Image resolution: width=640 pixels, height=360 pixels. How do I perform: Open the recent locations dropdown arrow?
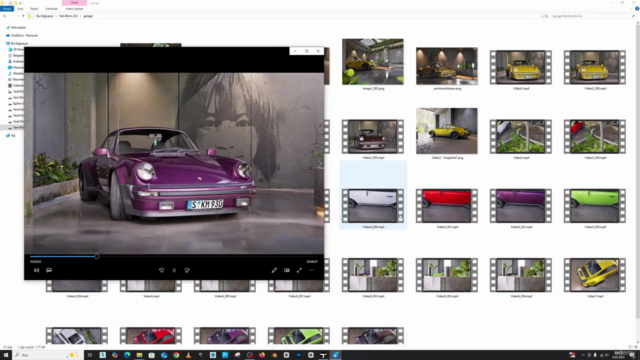[18, 16]
